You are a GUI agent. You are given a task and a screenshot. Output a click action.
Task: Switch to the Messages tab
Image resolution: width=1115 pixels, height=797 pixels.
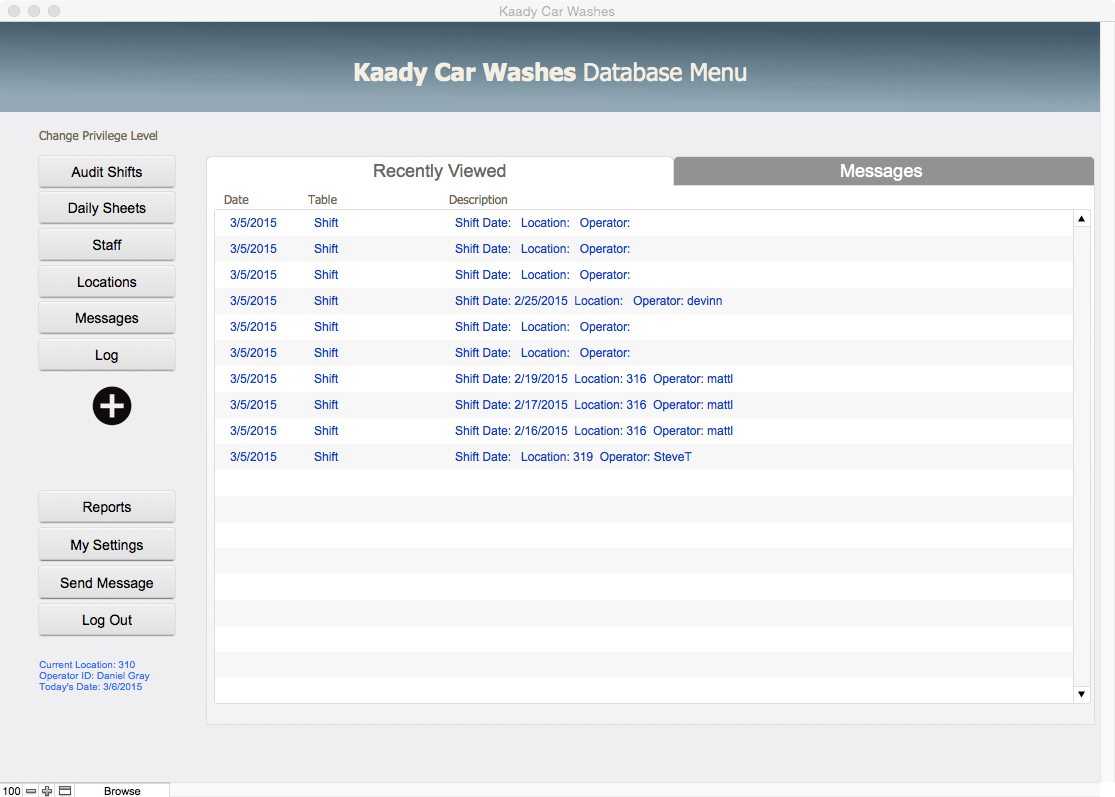click(883, 171)
